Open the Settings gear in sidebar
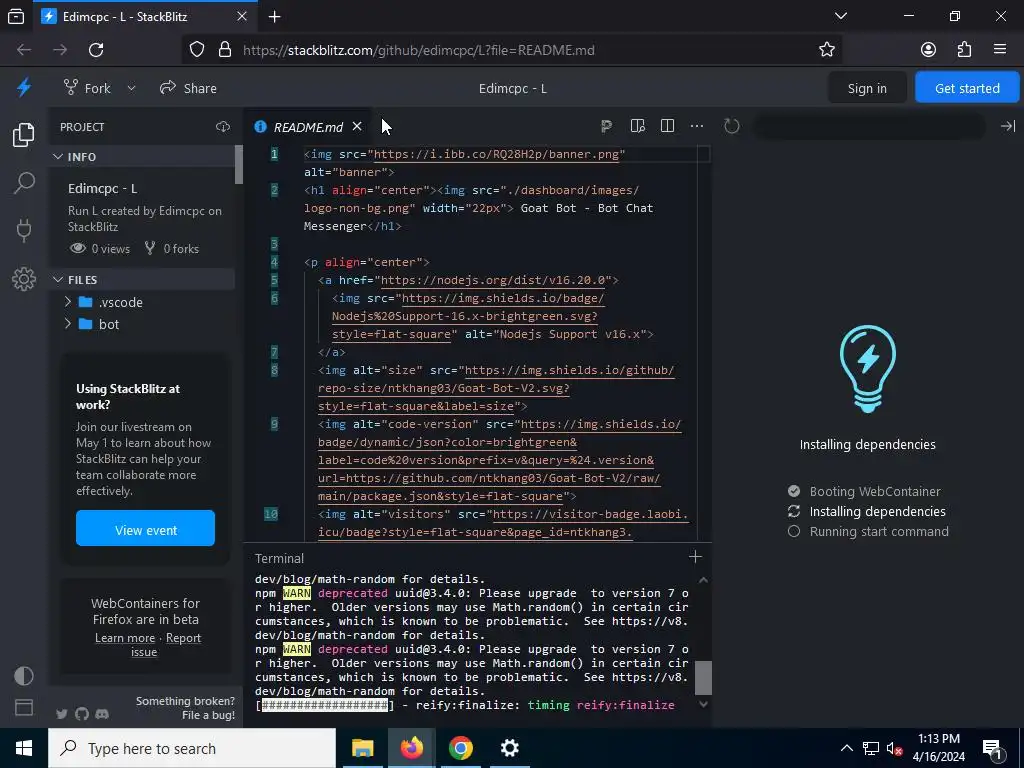1024x768 pixels. [24, 279]
